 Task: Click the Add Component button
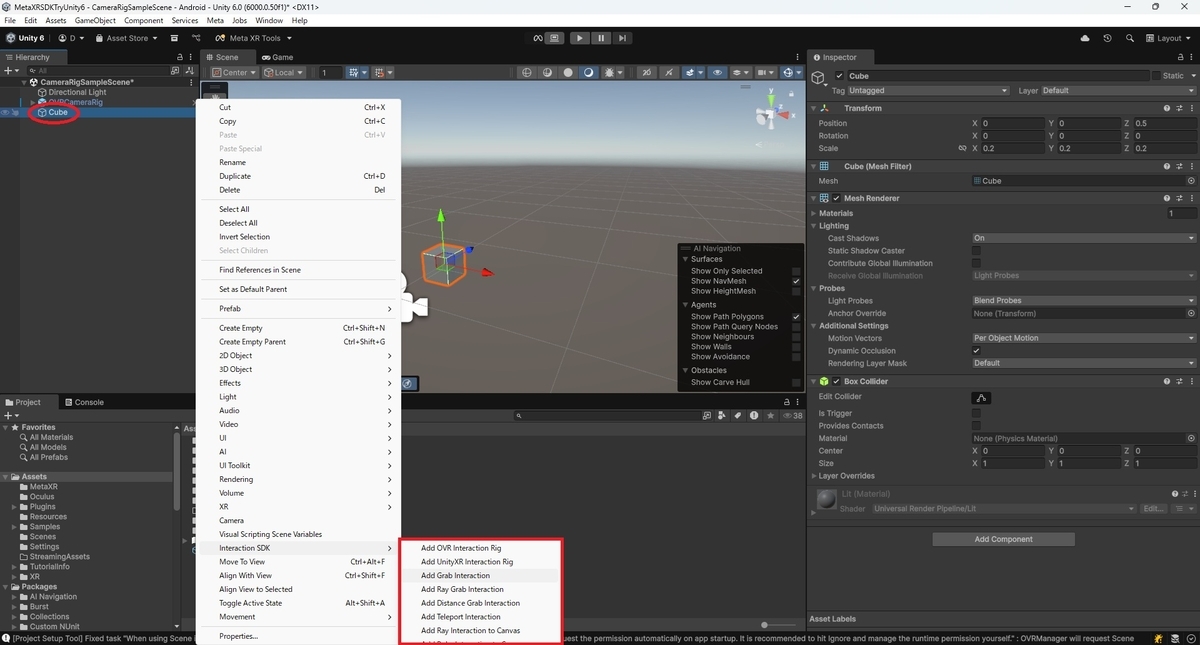(1003, 539)
